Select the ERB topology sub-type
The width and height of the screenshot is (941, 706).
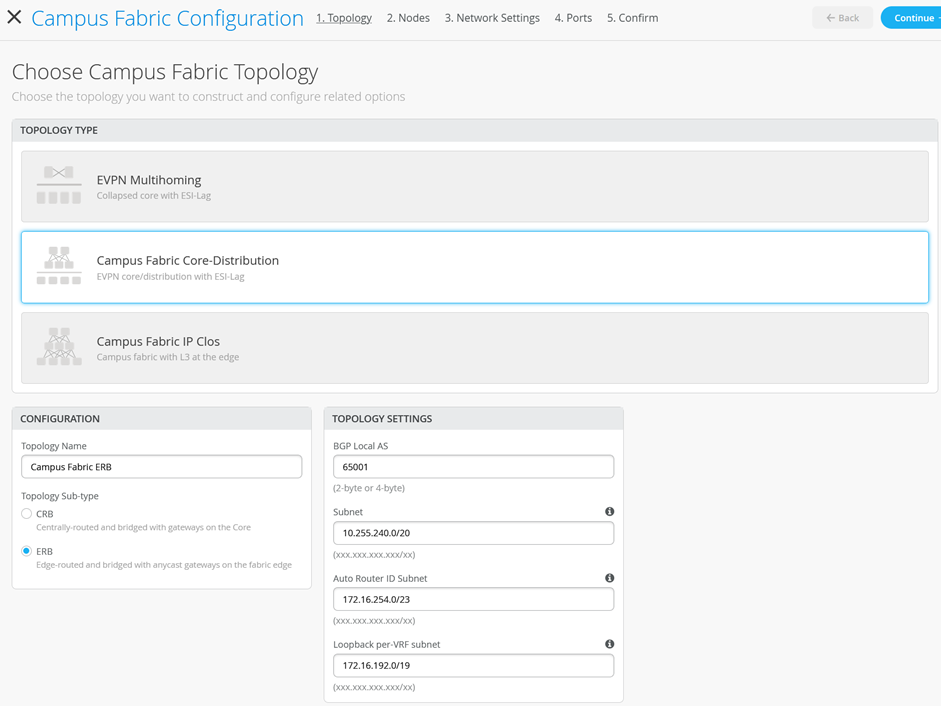pos(27,551)
